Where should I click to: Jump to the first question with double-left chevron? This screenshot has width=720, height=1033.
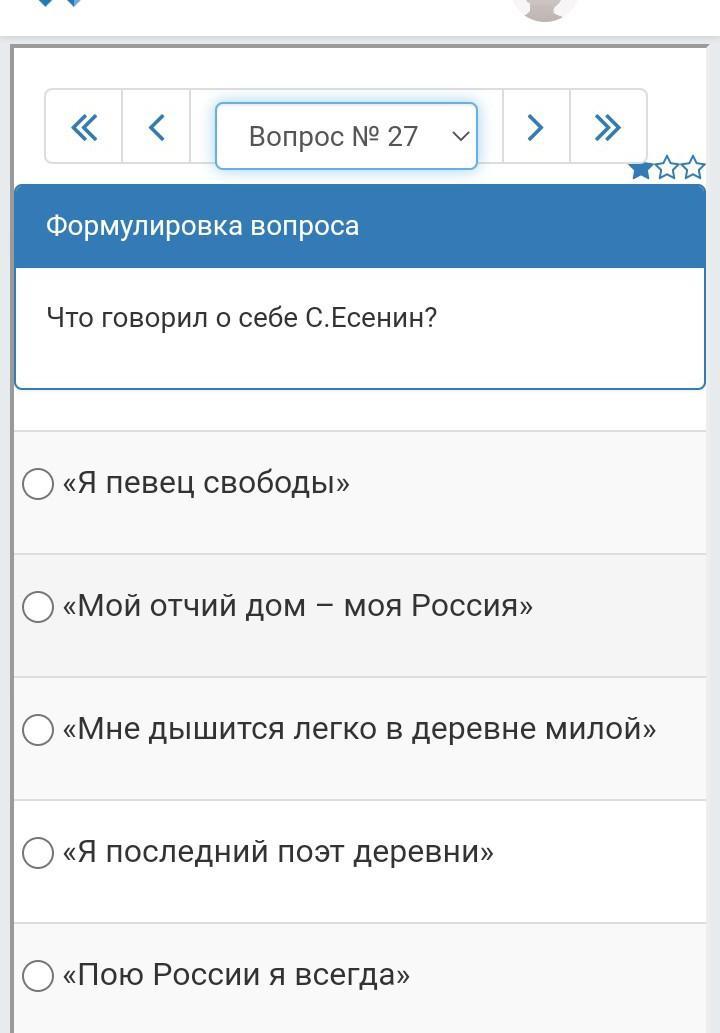pos(84,127)
